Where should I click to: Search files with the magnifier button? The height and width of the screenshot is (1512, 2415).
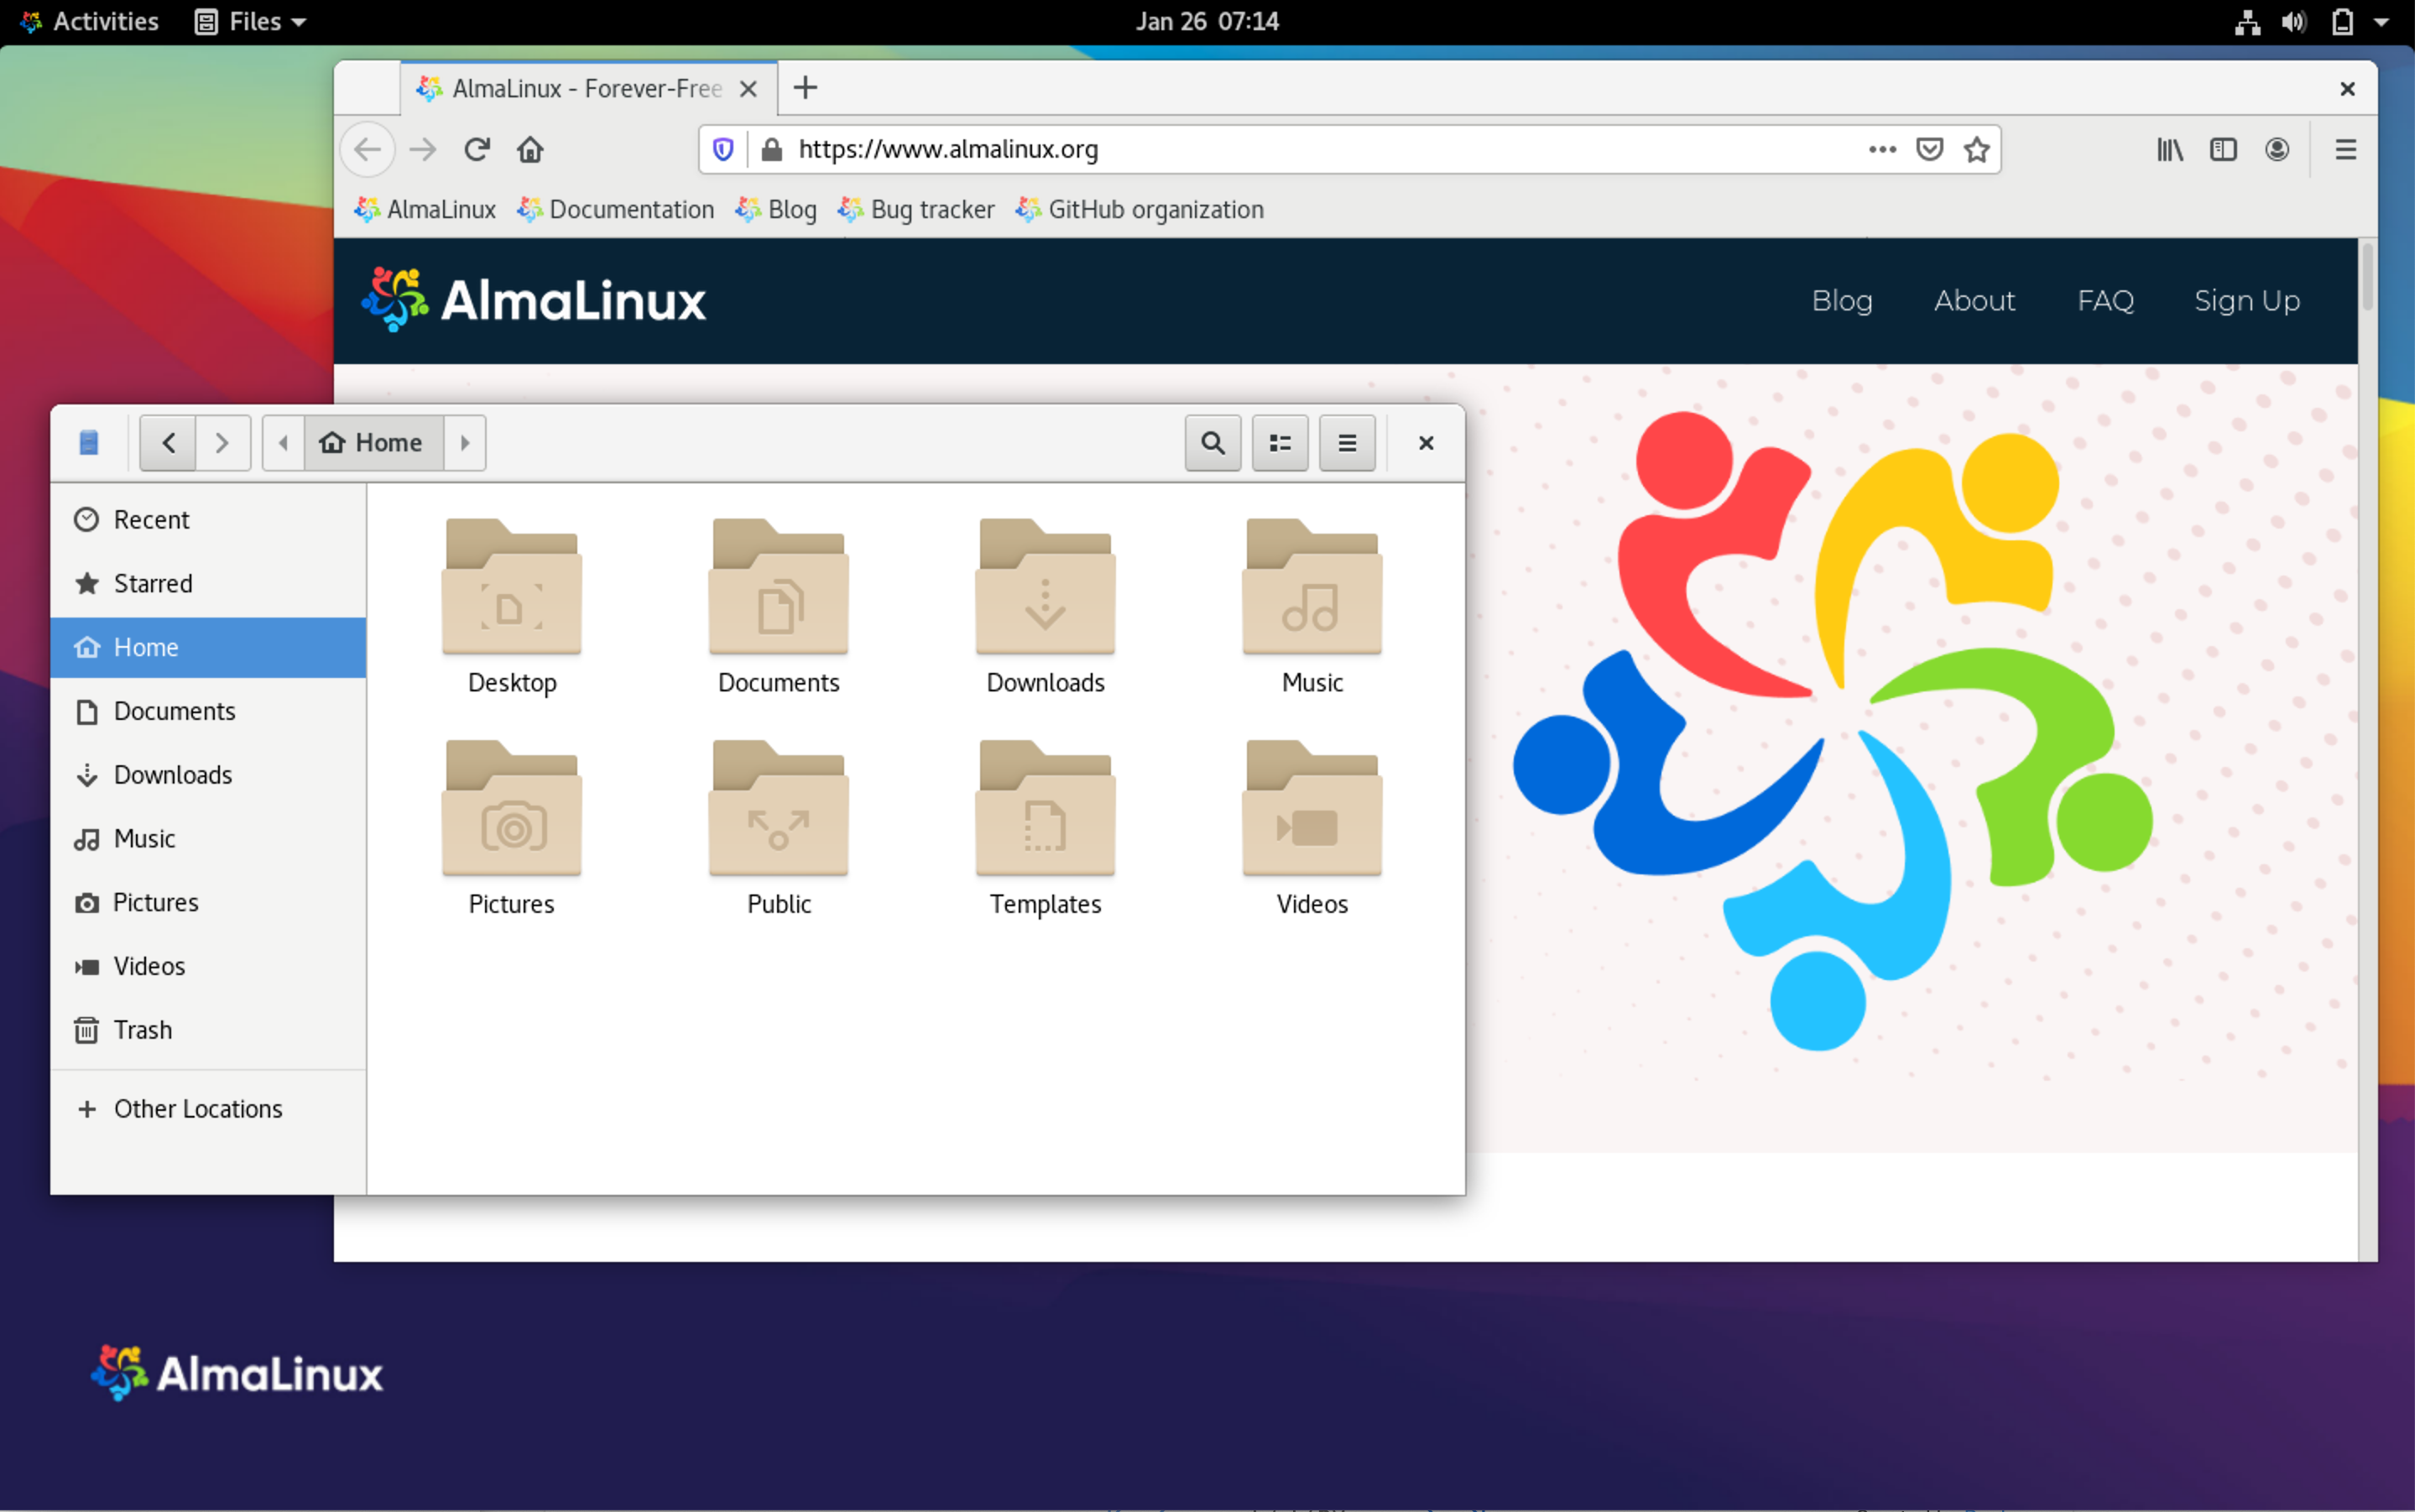coord(1213,443)
